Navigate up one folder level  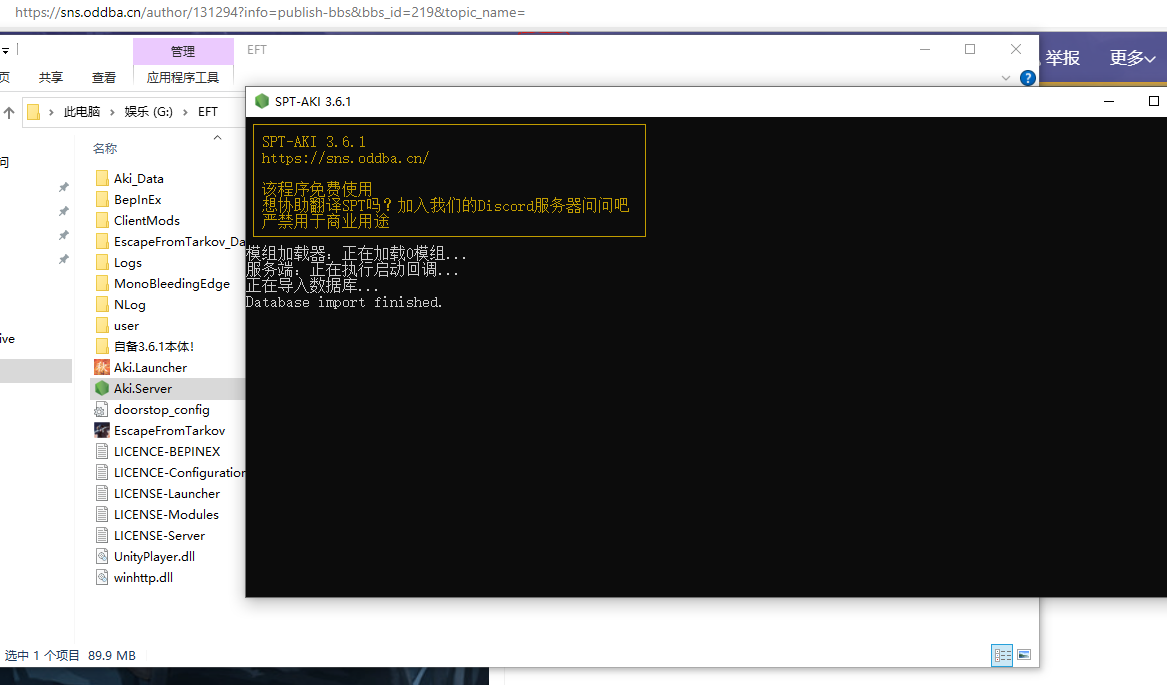tap(9, 112)
